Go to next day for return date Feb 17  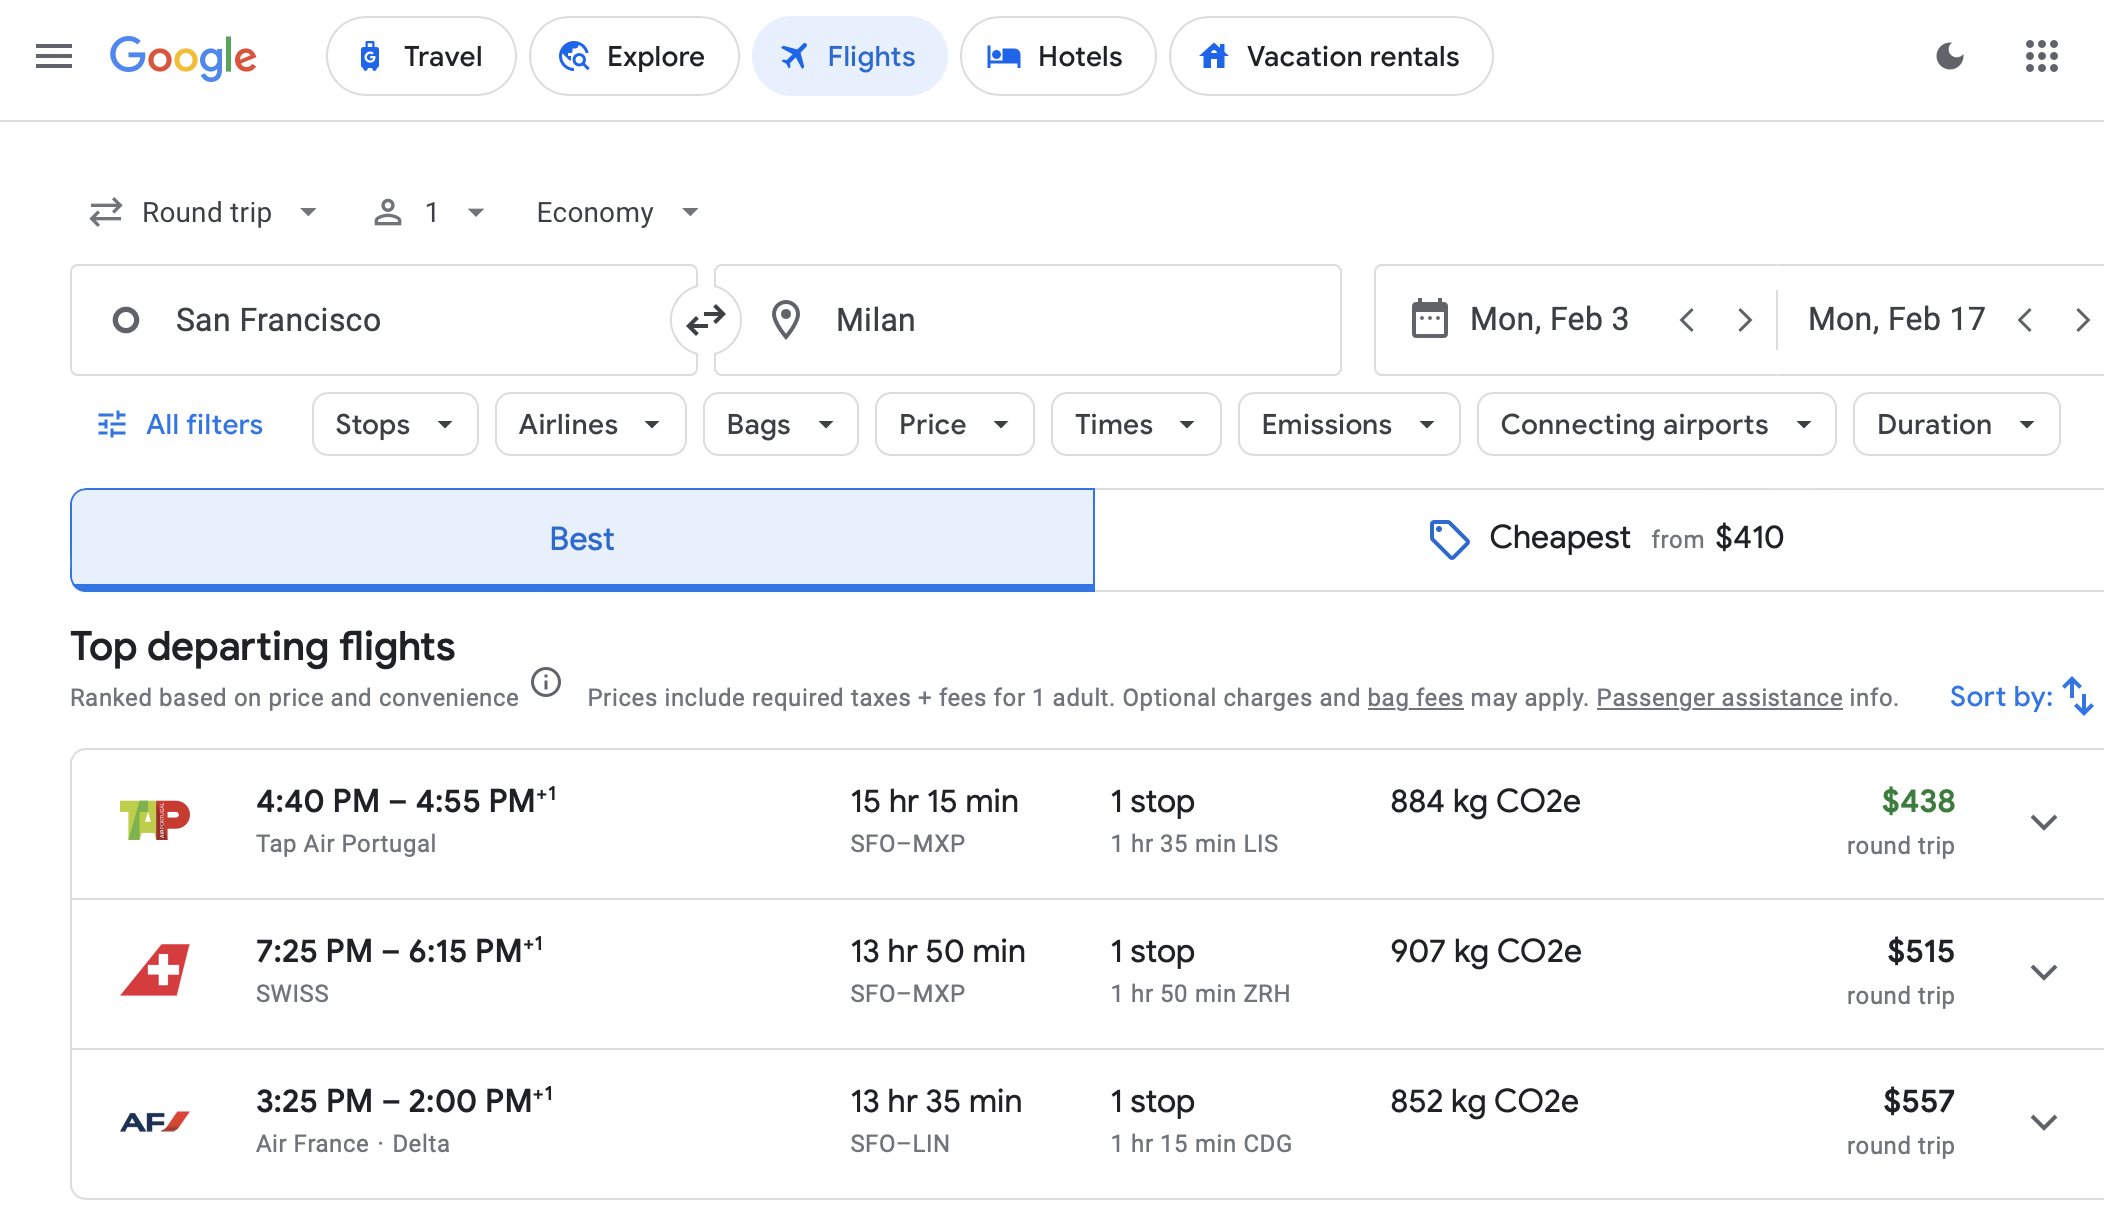2083,320
